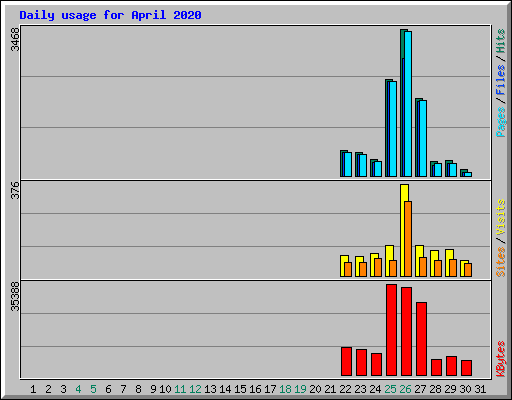512x400 pixels.
Task: Click the 376 y-axis label
Action: pos(15,190)
